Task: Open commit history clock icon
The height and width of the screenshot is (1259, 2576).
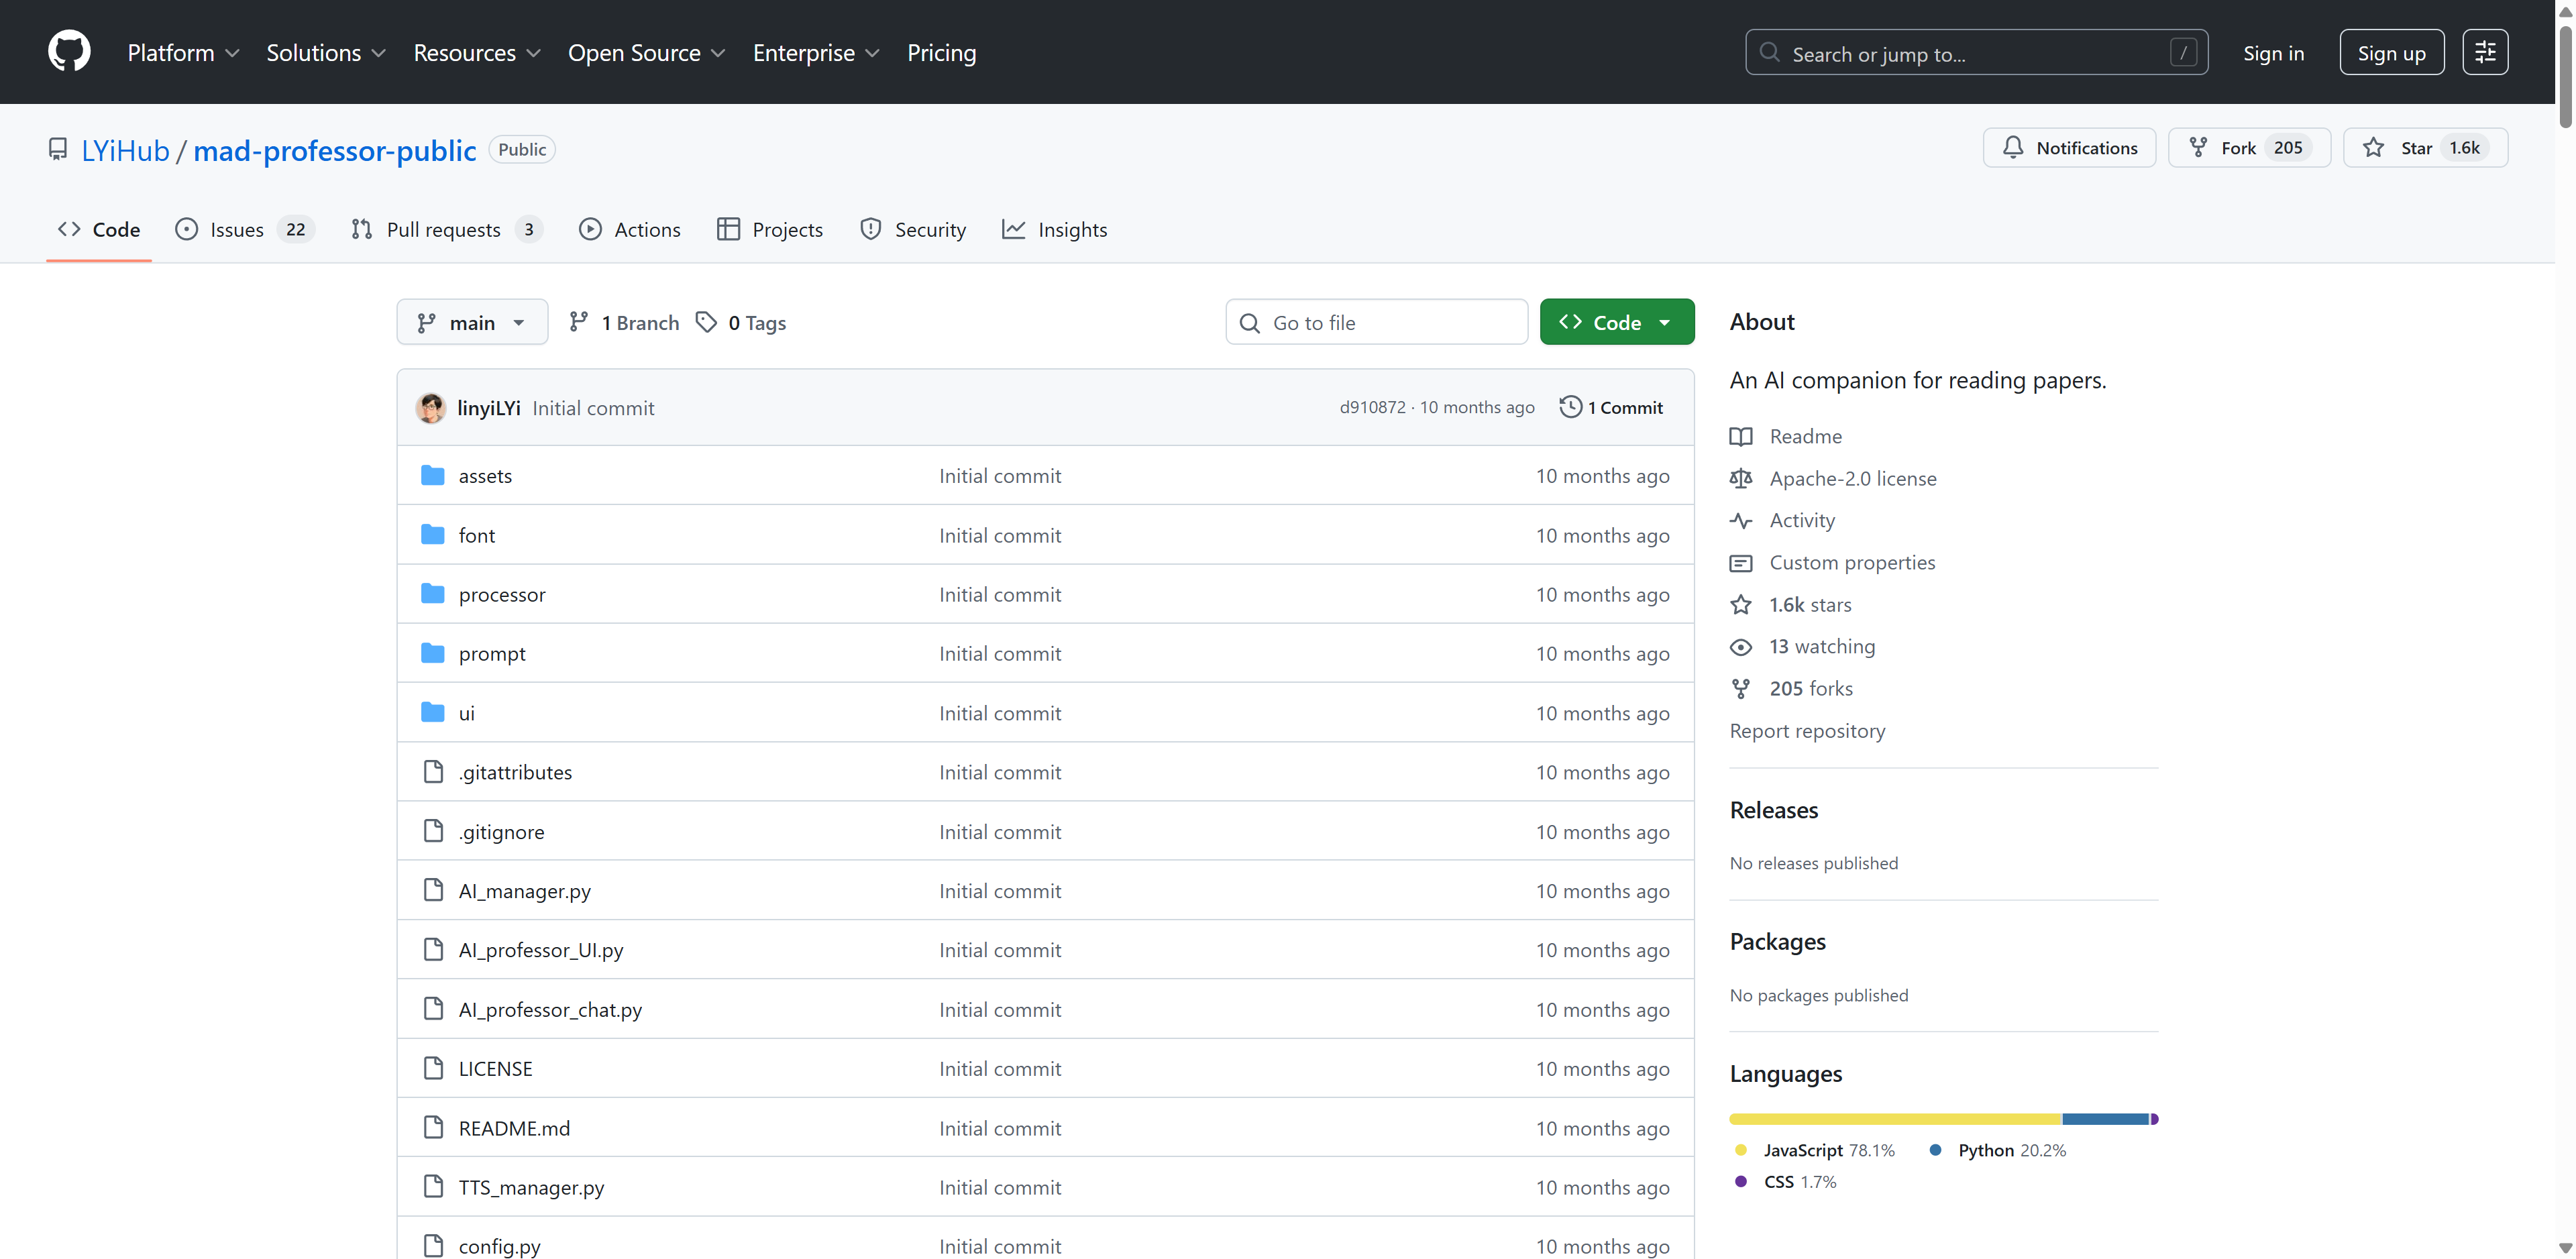Action: coord(1570,407)
